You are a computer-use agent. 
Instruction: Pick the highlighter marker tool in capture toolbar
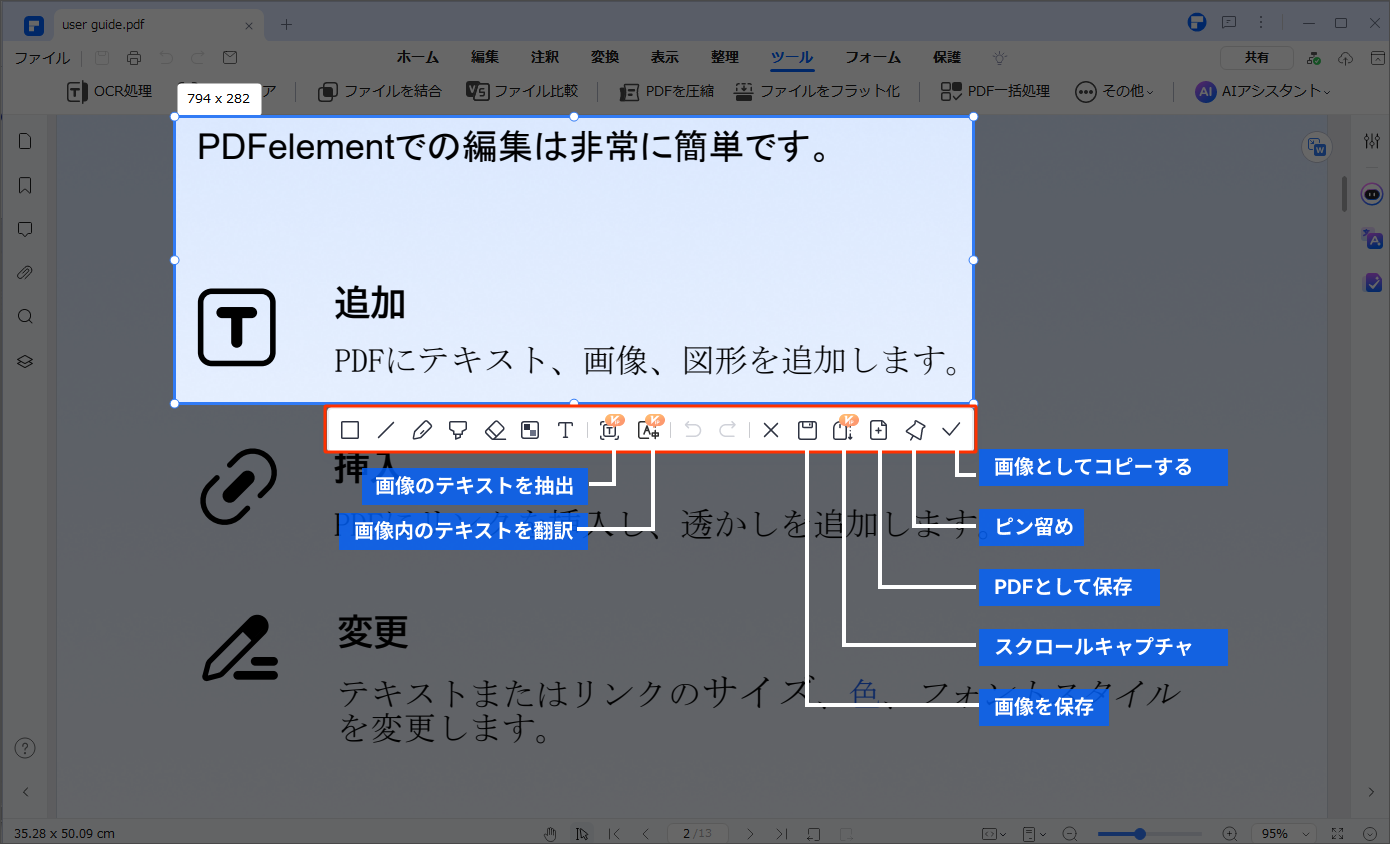click(458, 431)
